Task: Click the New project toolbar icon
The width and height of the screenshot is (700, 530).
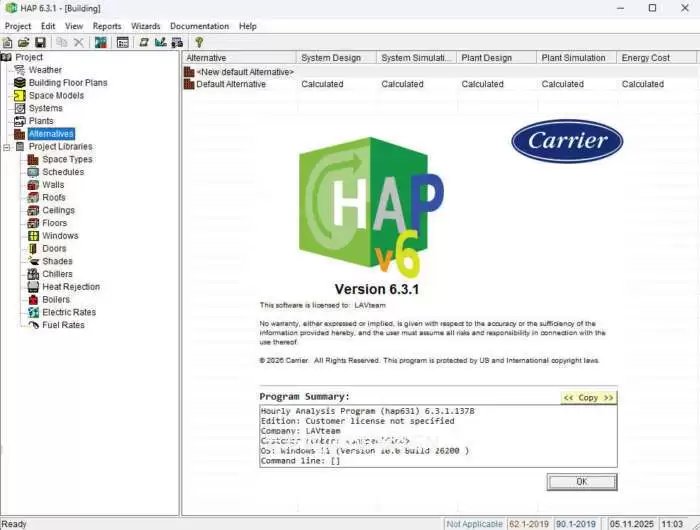Action: (8, 42)
